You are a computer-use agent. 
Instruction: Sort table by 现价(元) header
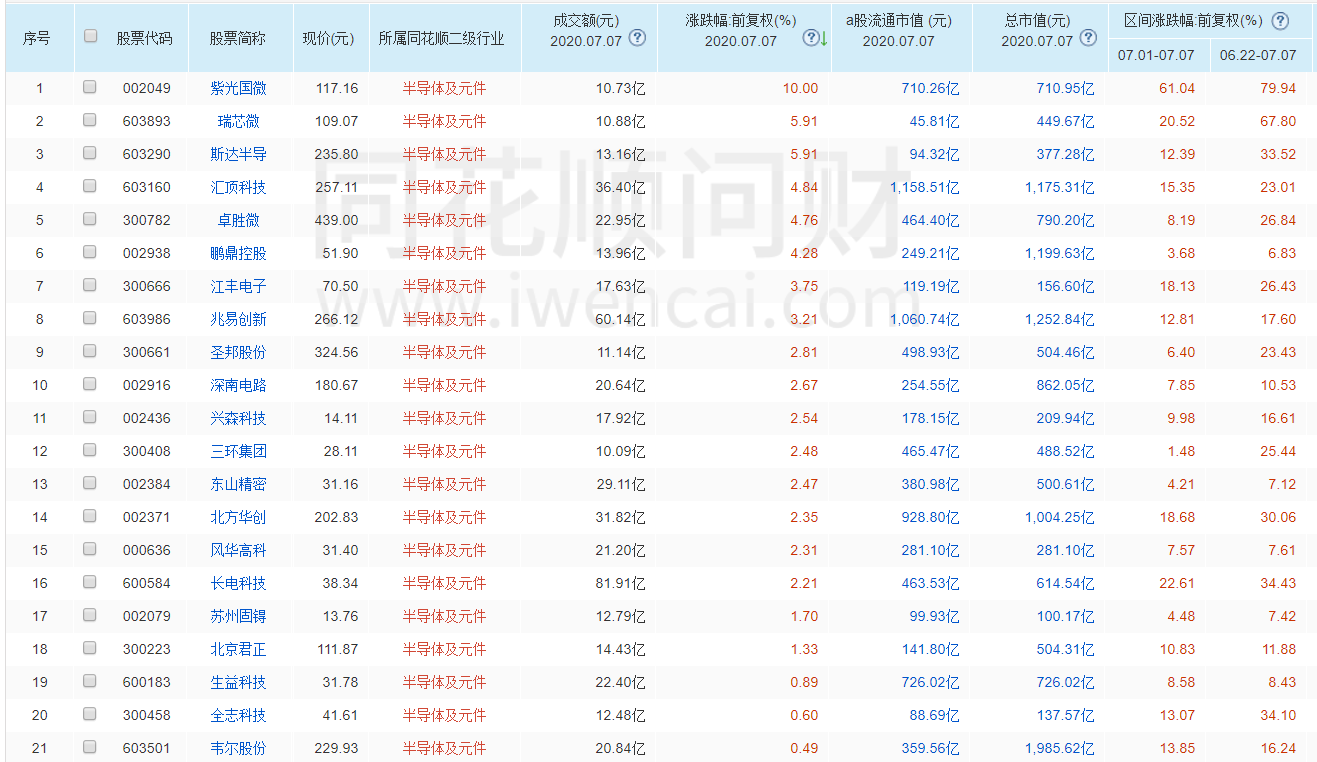pos(329,38)
